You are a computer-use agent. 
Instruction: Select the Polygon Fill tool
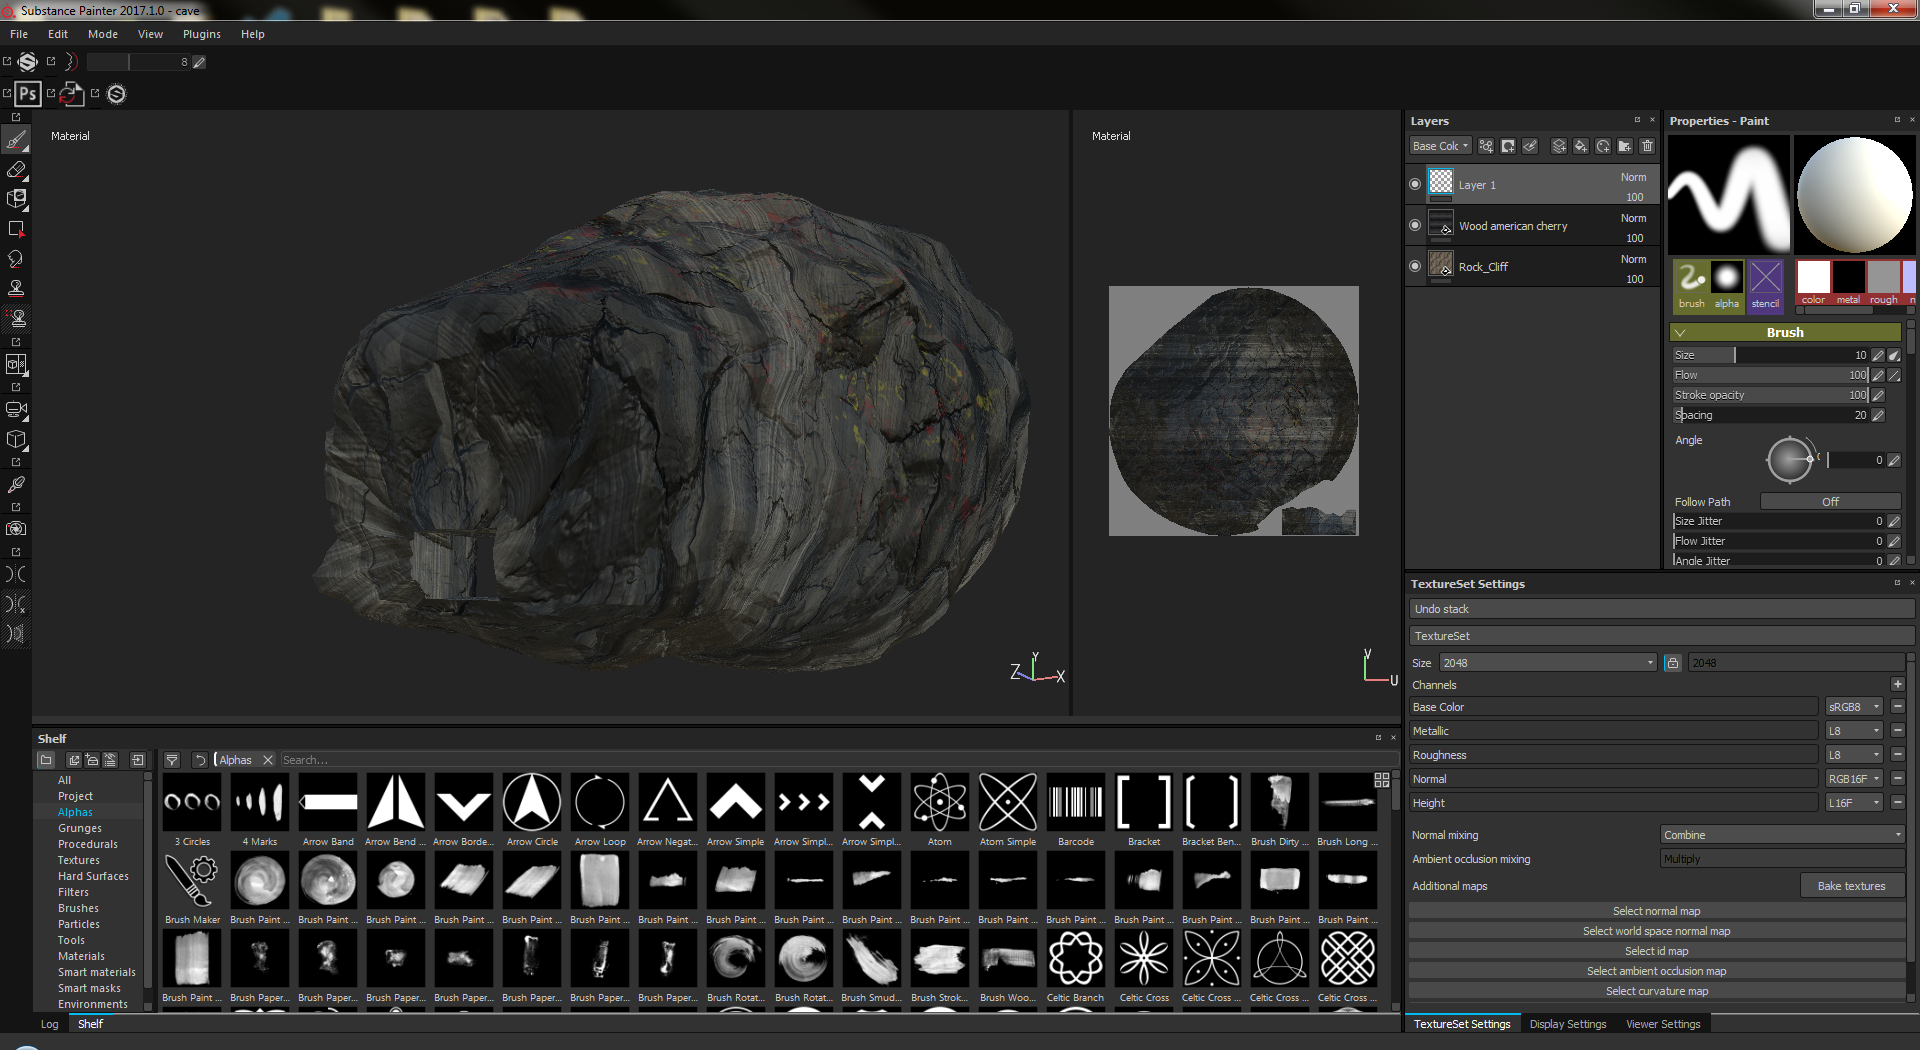(16, 229)
